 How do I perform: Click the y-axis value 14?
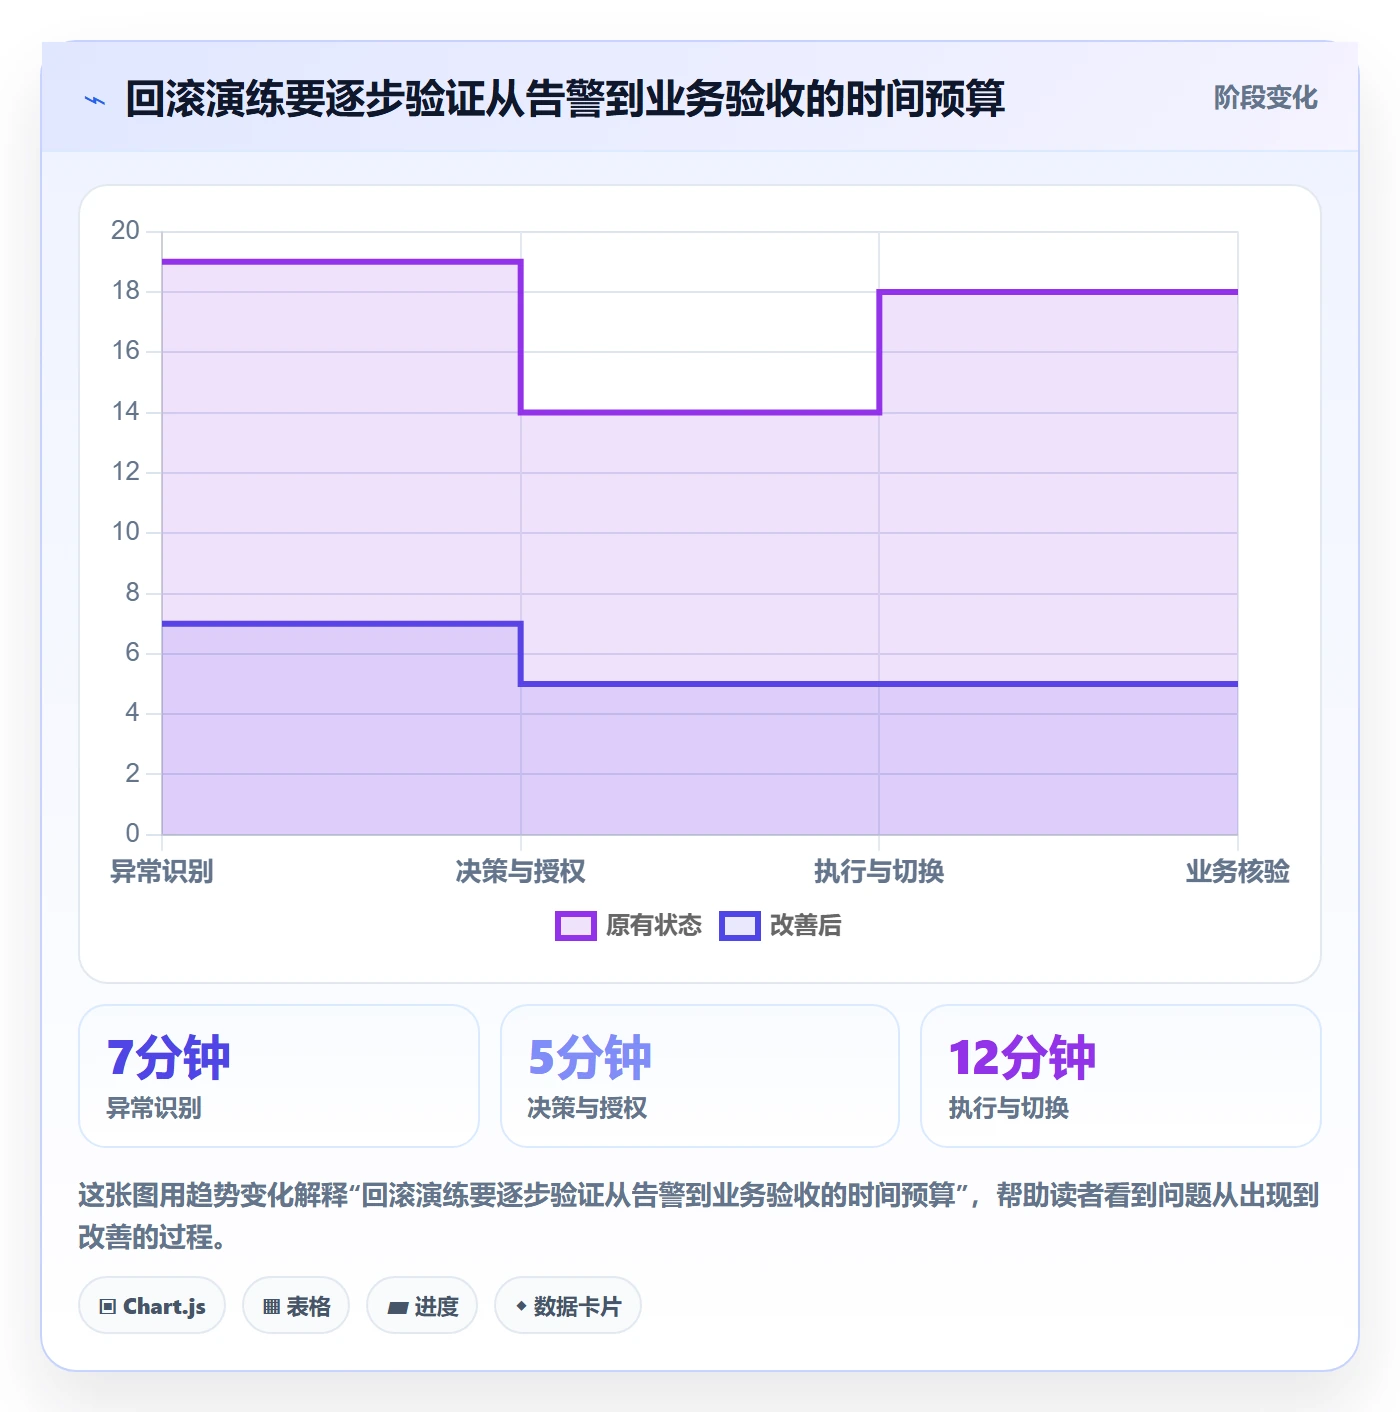pyautogui.click(x=125, y=412)
